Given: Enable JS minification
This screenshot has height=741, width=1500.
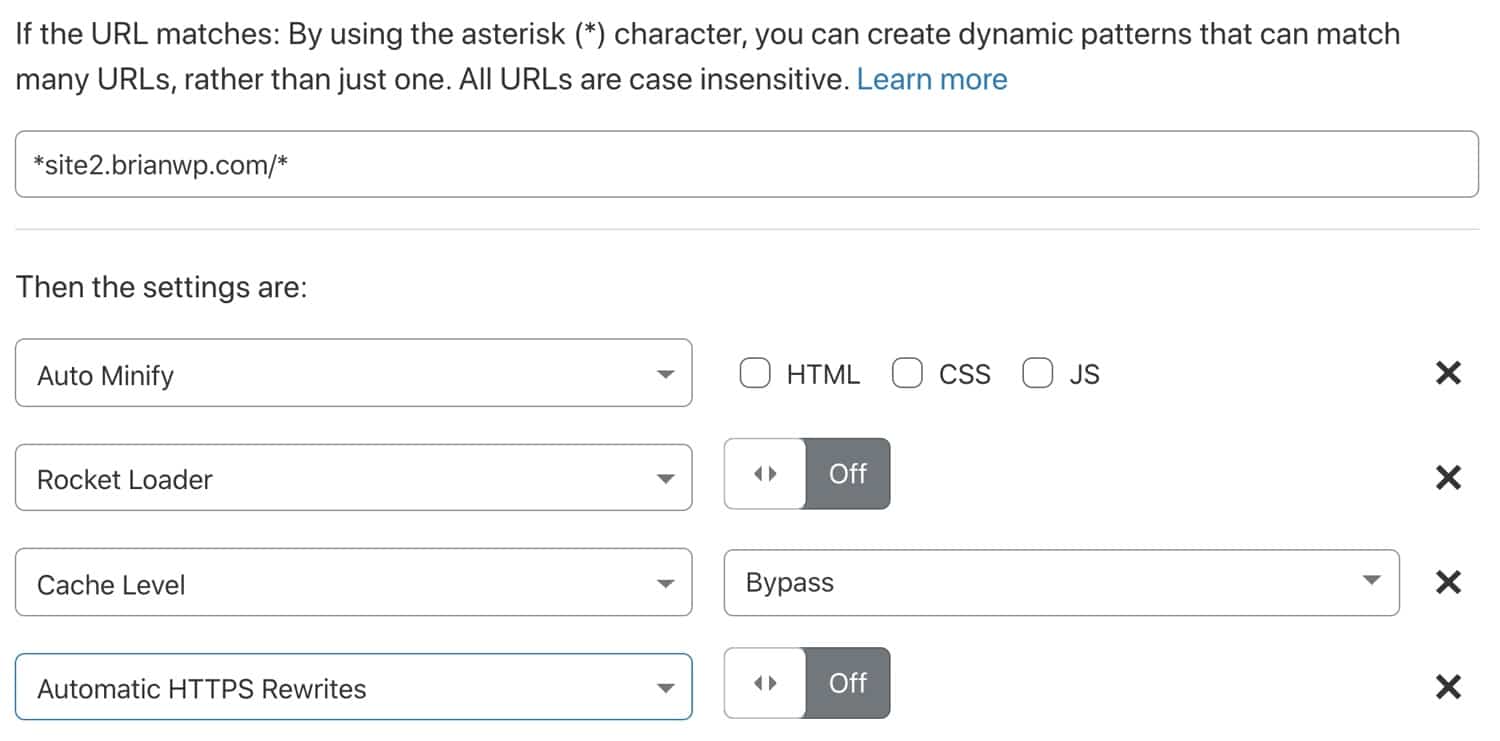Looking at the screenshot, I should click(x=1037, y=373).
